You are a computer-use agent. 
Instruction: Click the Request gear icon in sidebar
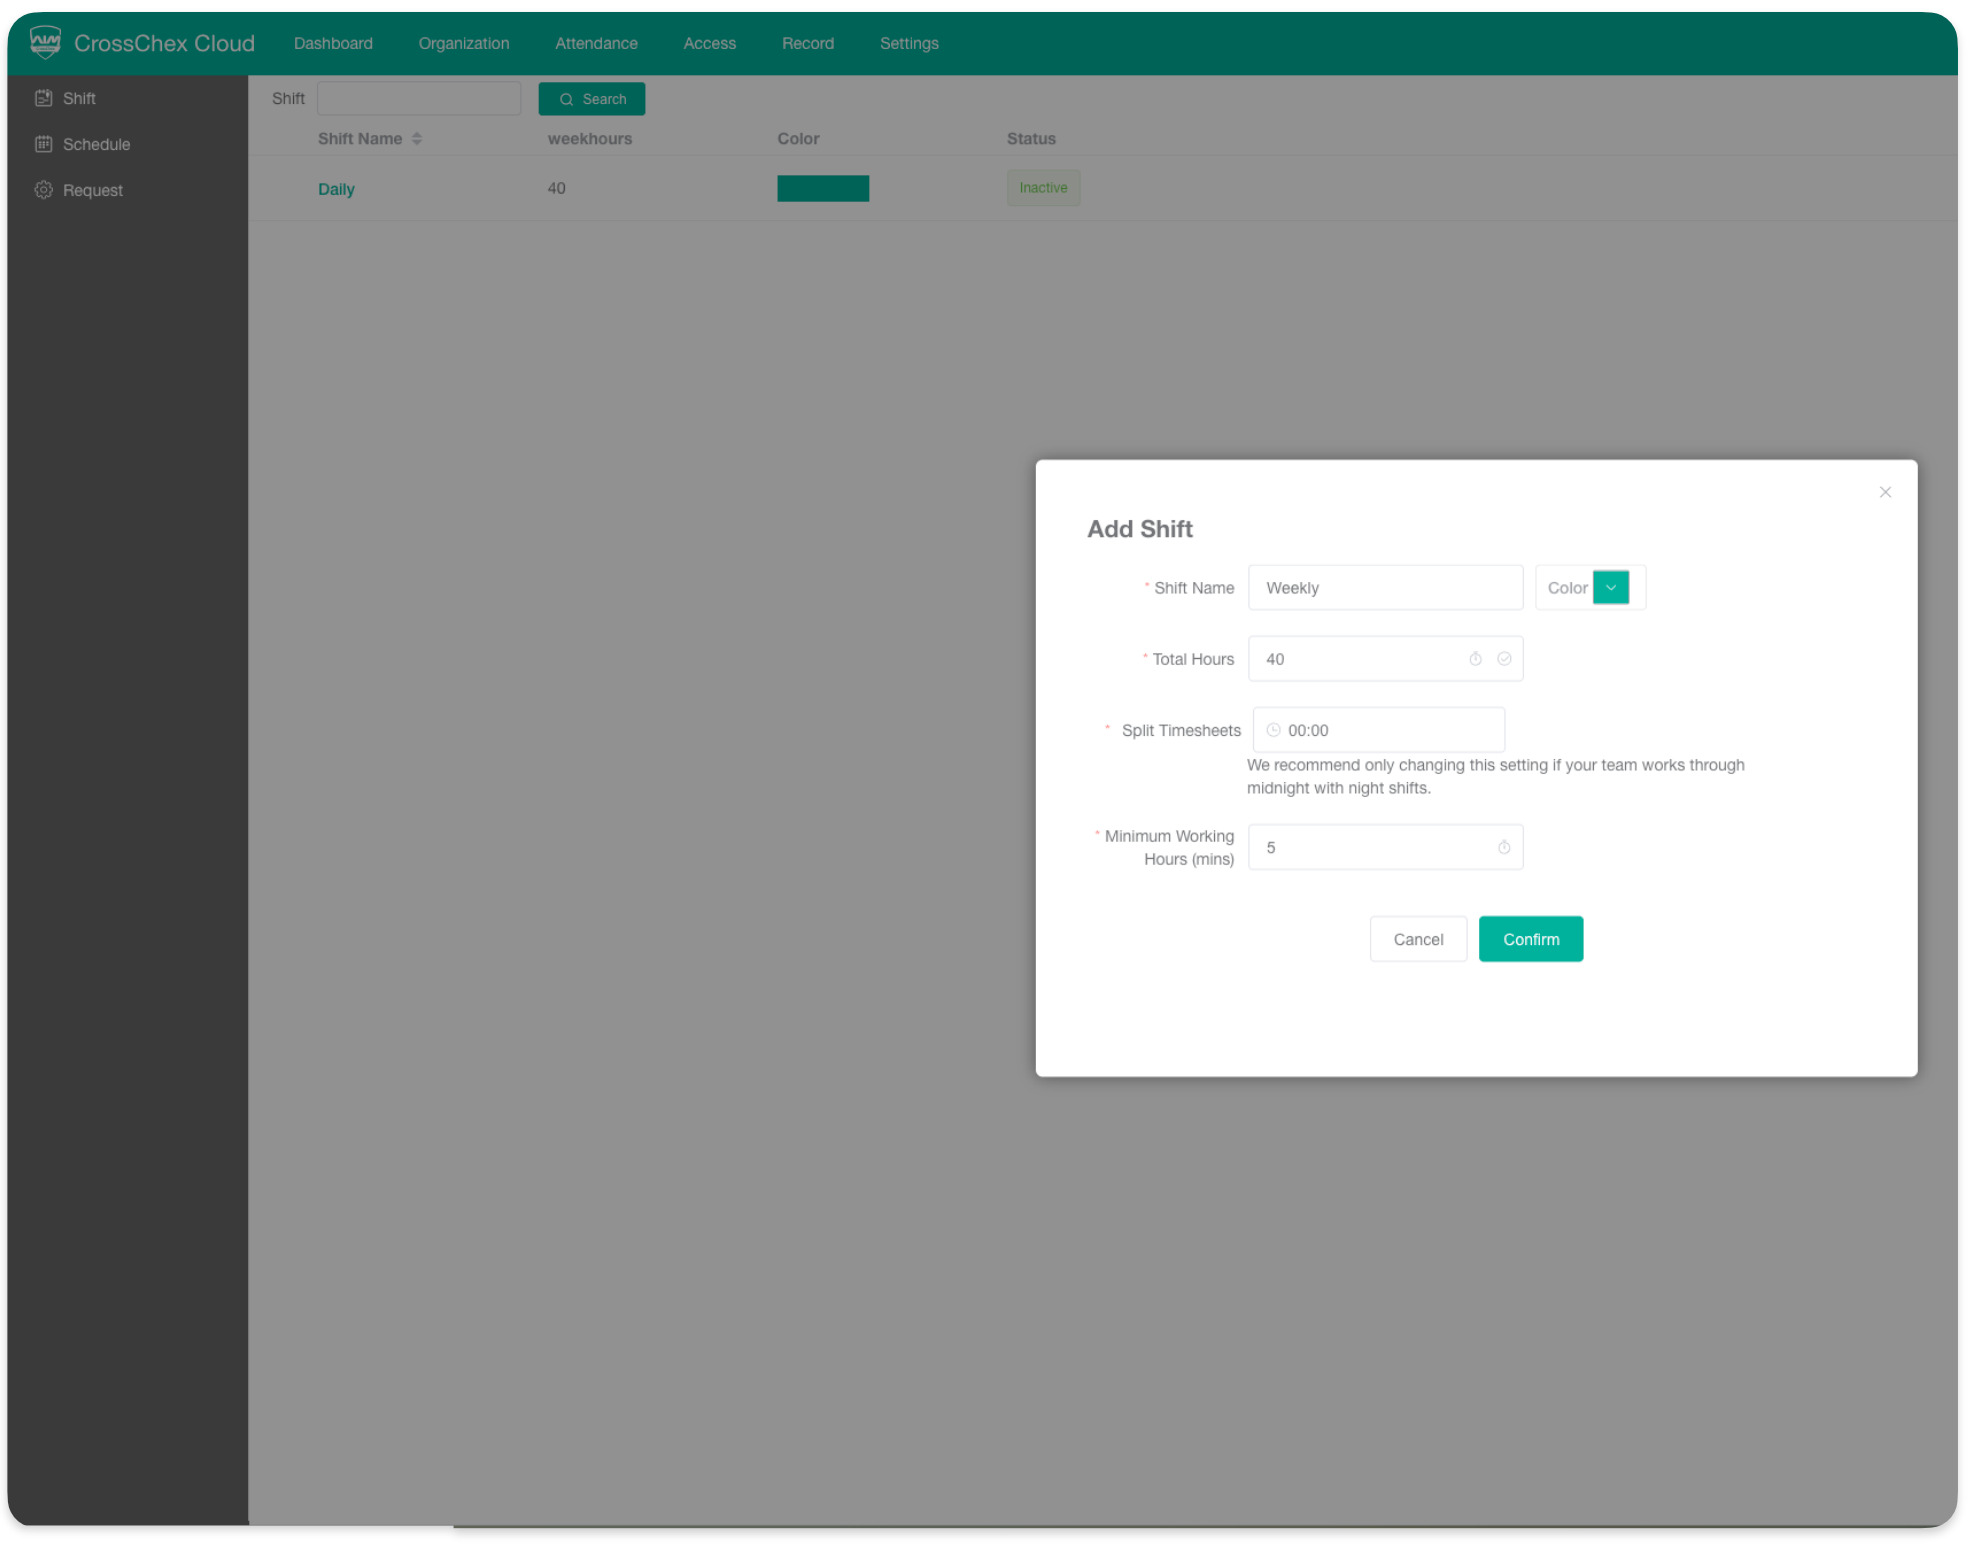[x=43, y=190]
